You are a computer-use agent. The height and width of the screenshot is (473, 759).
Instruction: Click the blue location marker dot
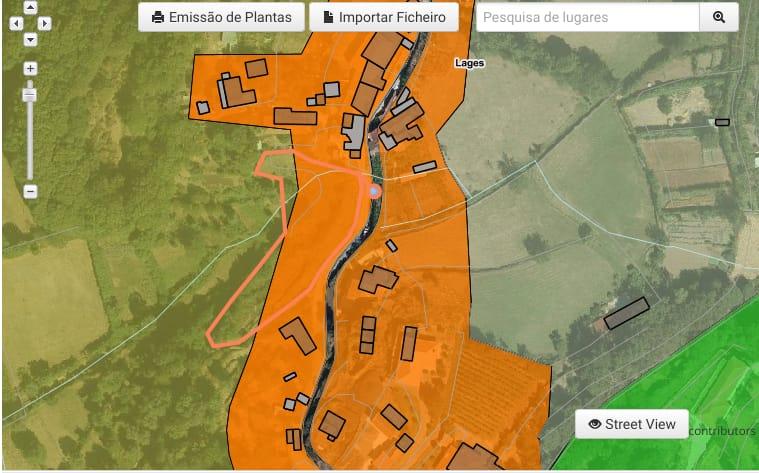pyautogui.click(x=374, y=192)
